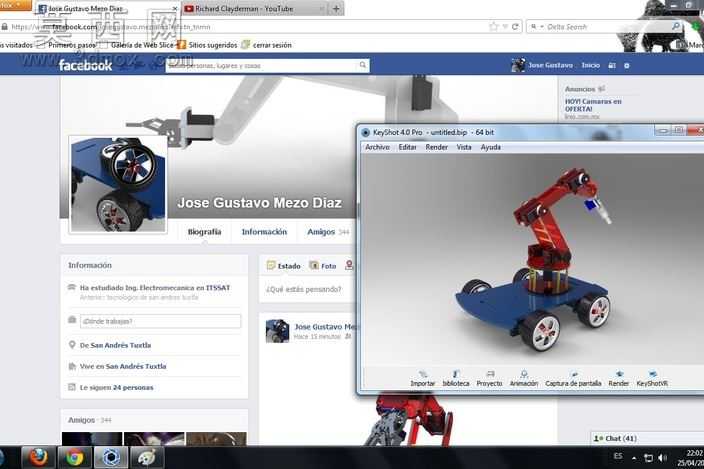The width and height of the screenshot is (704, 469).
Task: Click Captura de pantalla in KeyShot
Action: 573,378
